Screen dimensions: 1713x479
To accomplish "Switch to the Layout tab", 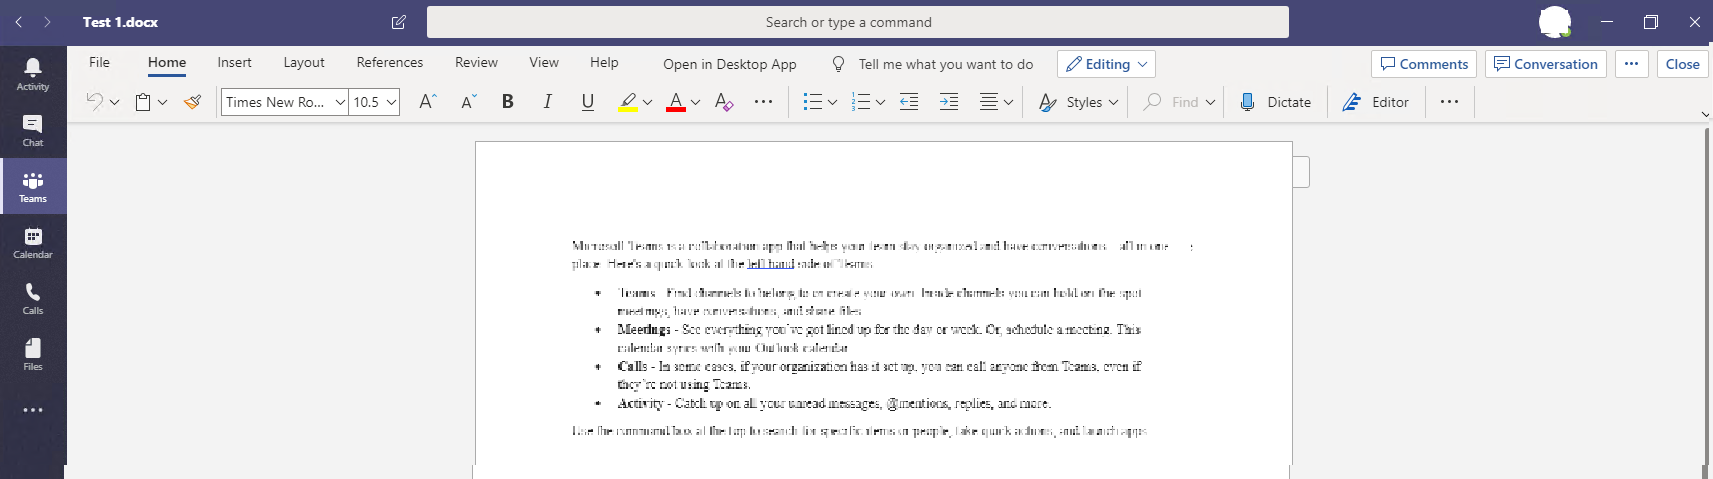I will tap(304, 62).
